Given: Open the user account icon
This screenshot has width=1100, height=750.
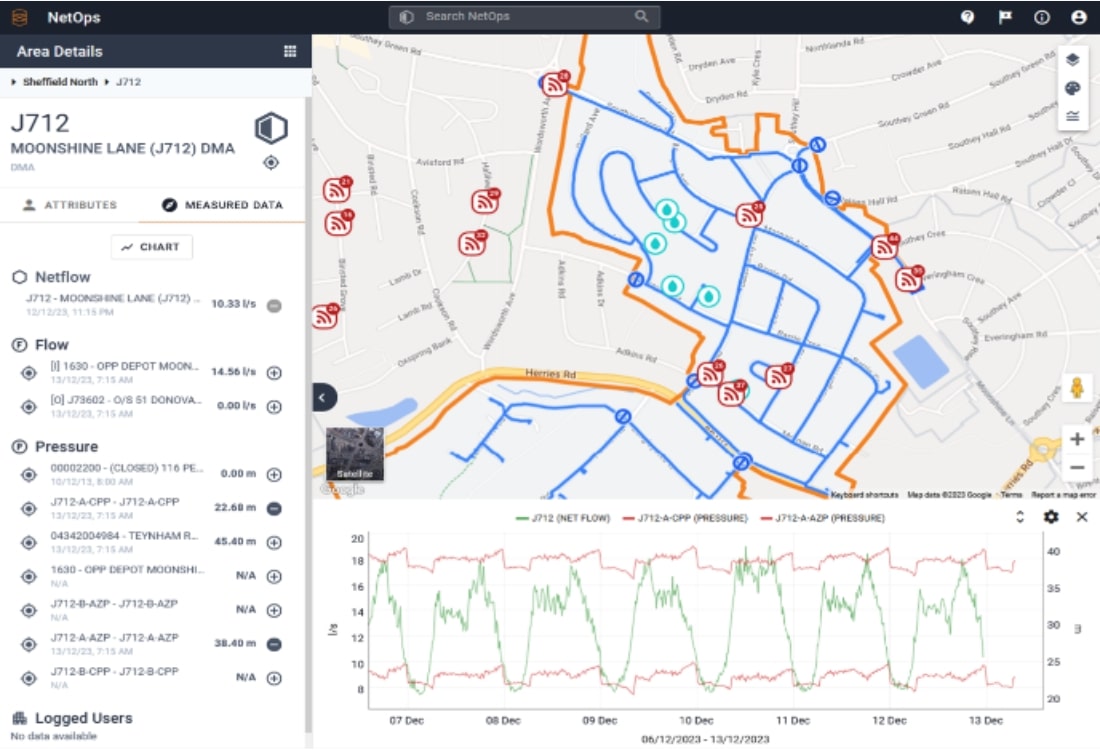Looking at the screenshot, I should click(x=1079, y=17).
